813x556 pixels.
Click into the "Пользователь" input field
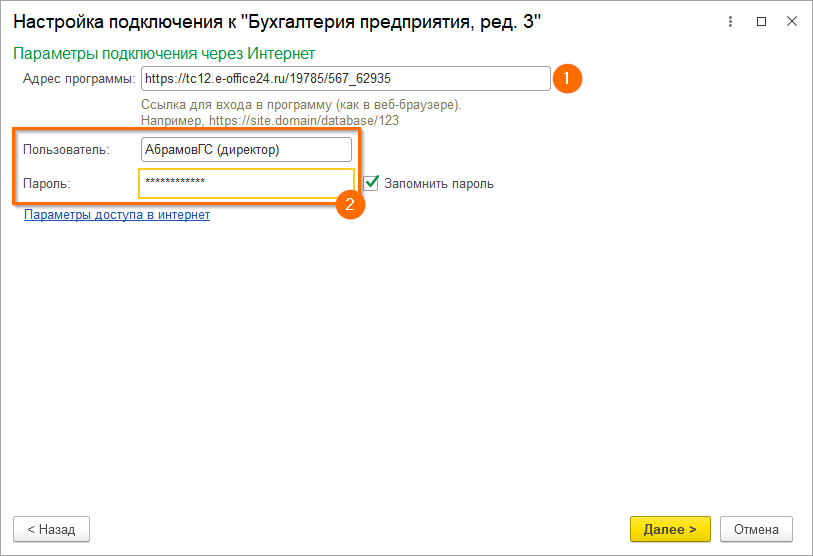tap(245, 150)
